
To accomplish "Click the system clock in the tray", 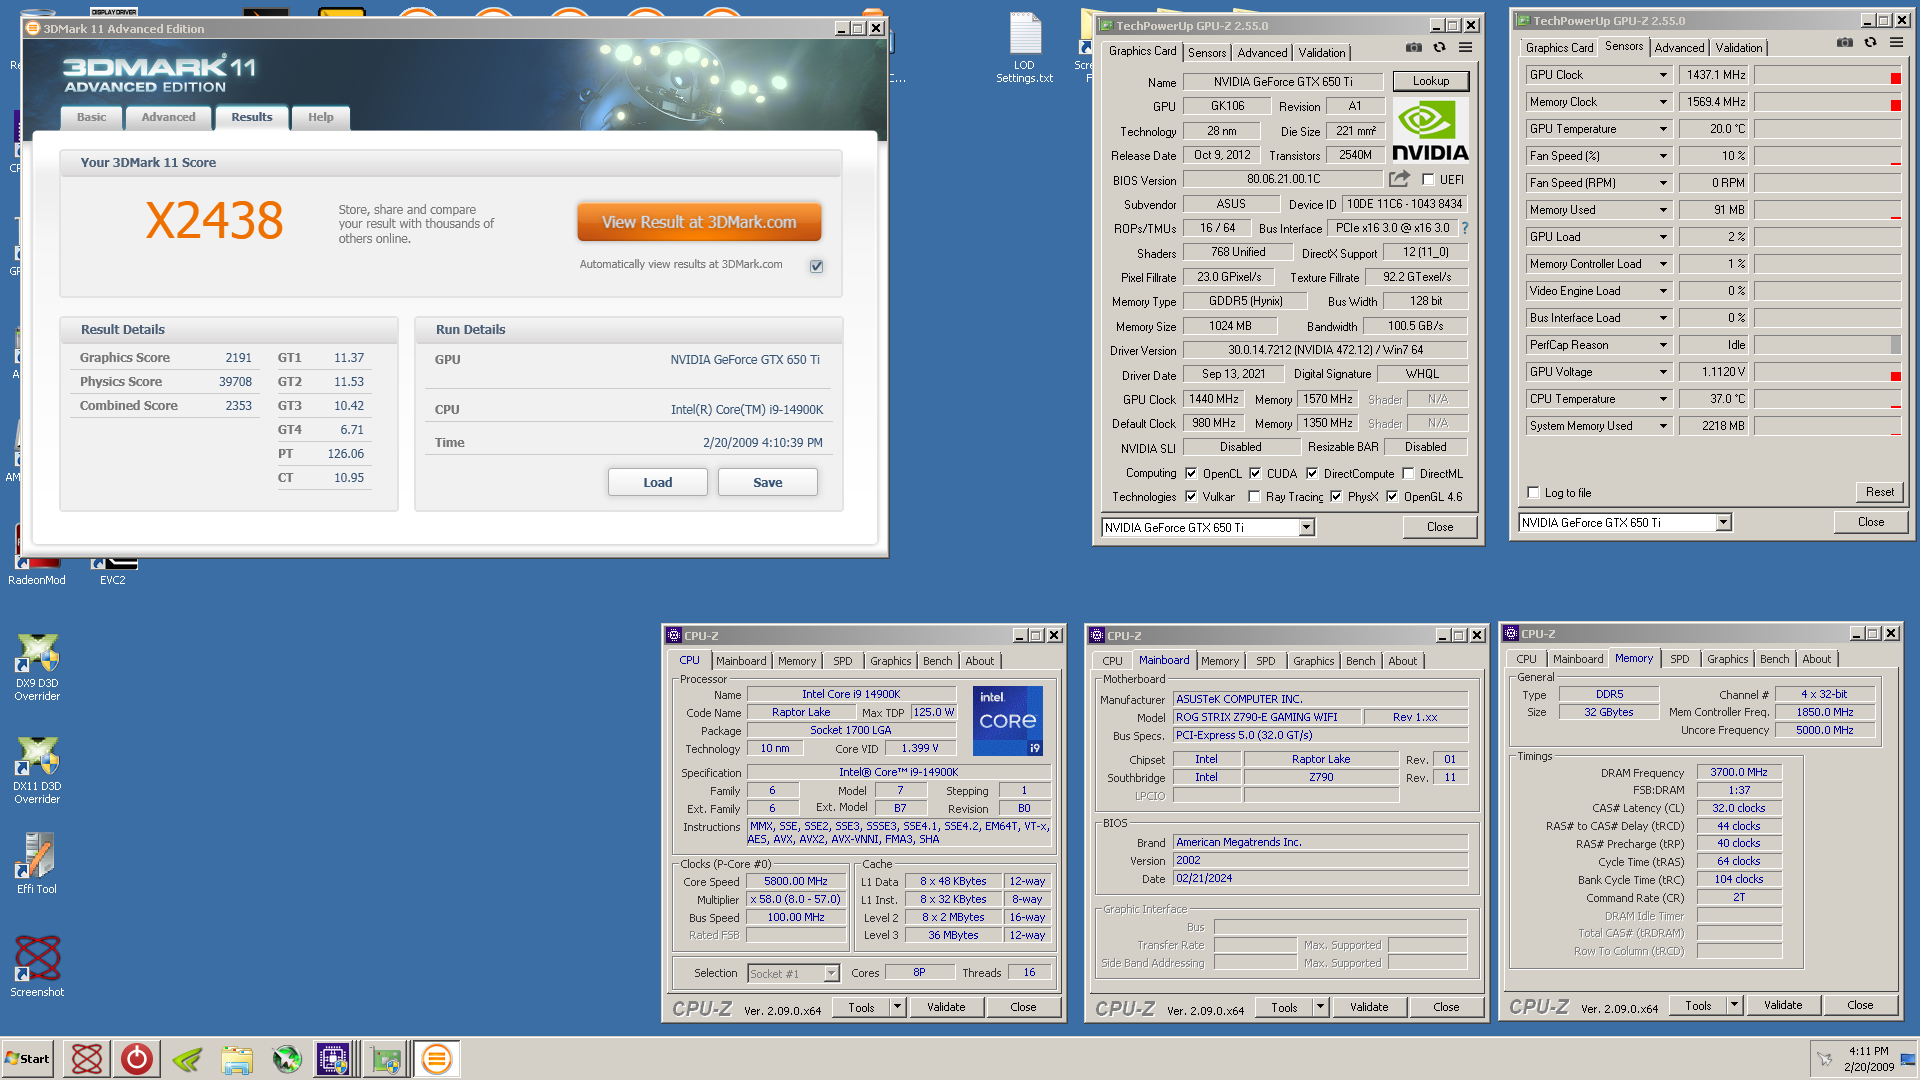I will 1868,1059.
